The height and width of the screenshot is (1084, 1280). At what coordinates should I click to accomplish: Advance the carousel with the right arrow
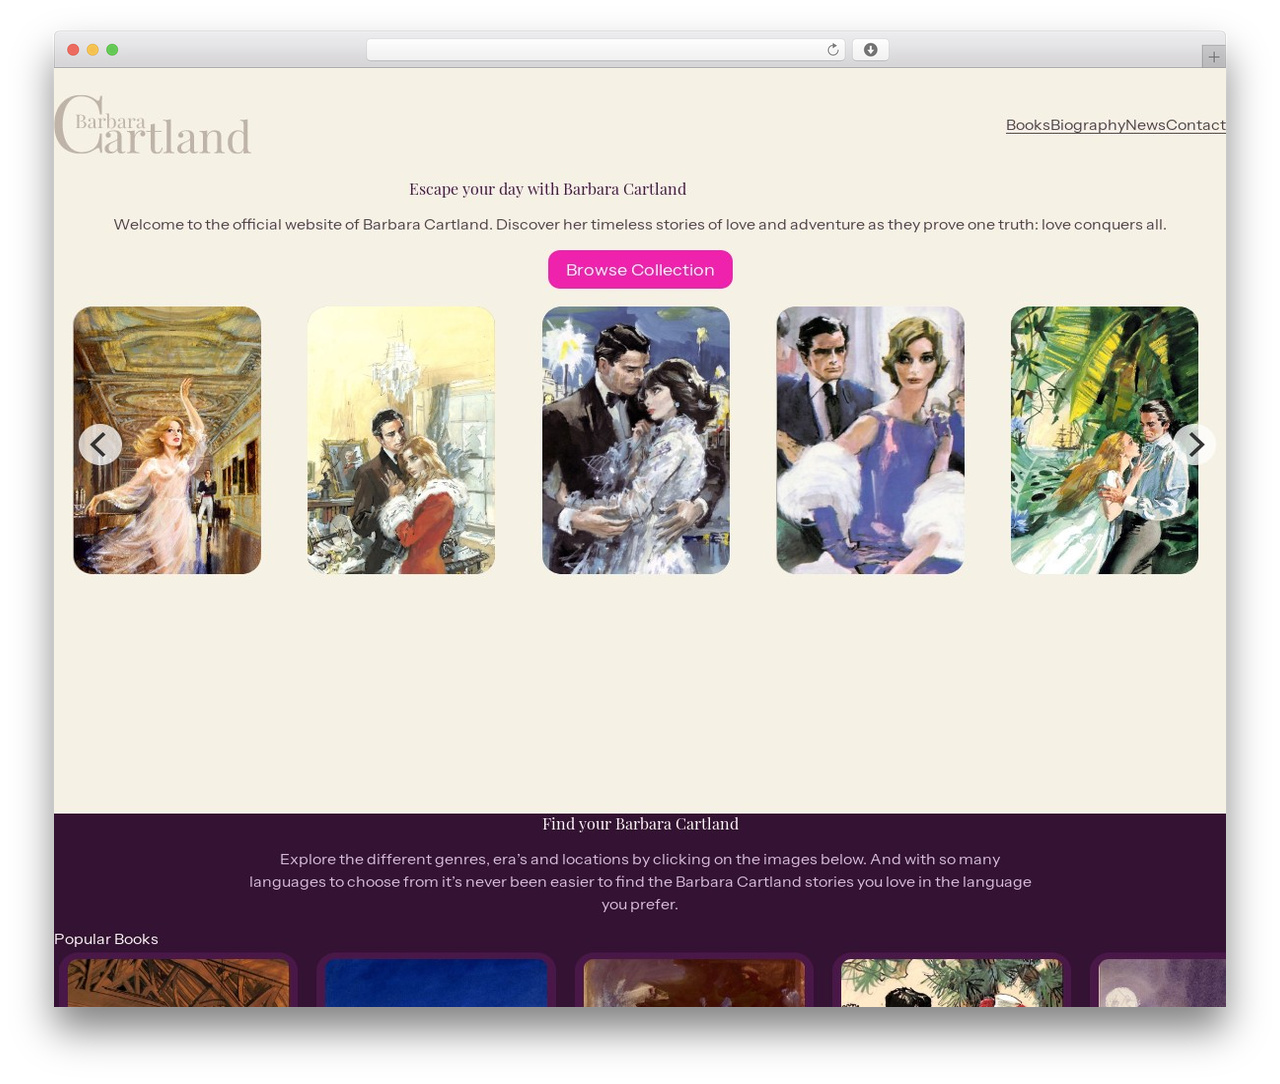pos(1195,444)
